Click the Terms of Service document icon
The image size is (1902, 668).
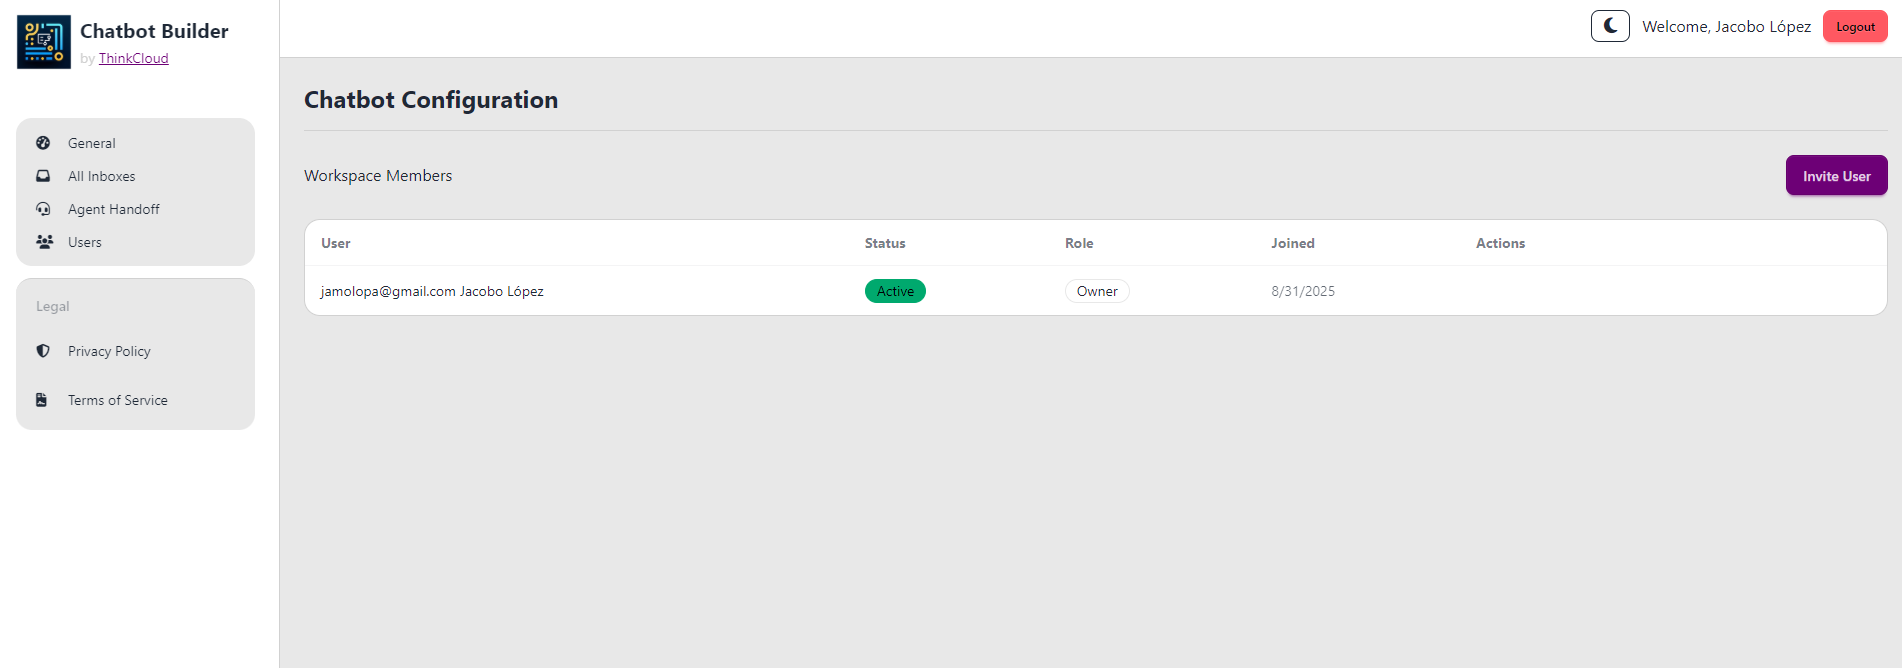[x=42, y=400]
